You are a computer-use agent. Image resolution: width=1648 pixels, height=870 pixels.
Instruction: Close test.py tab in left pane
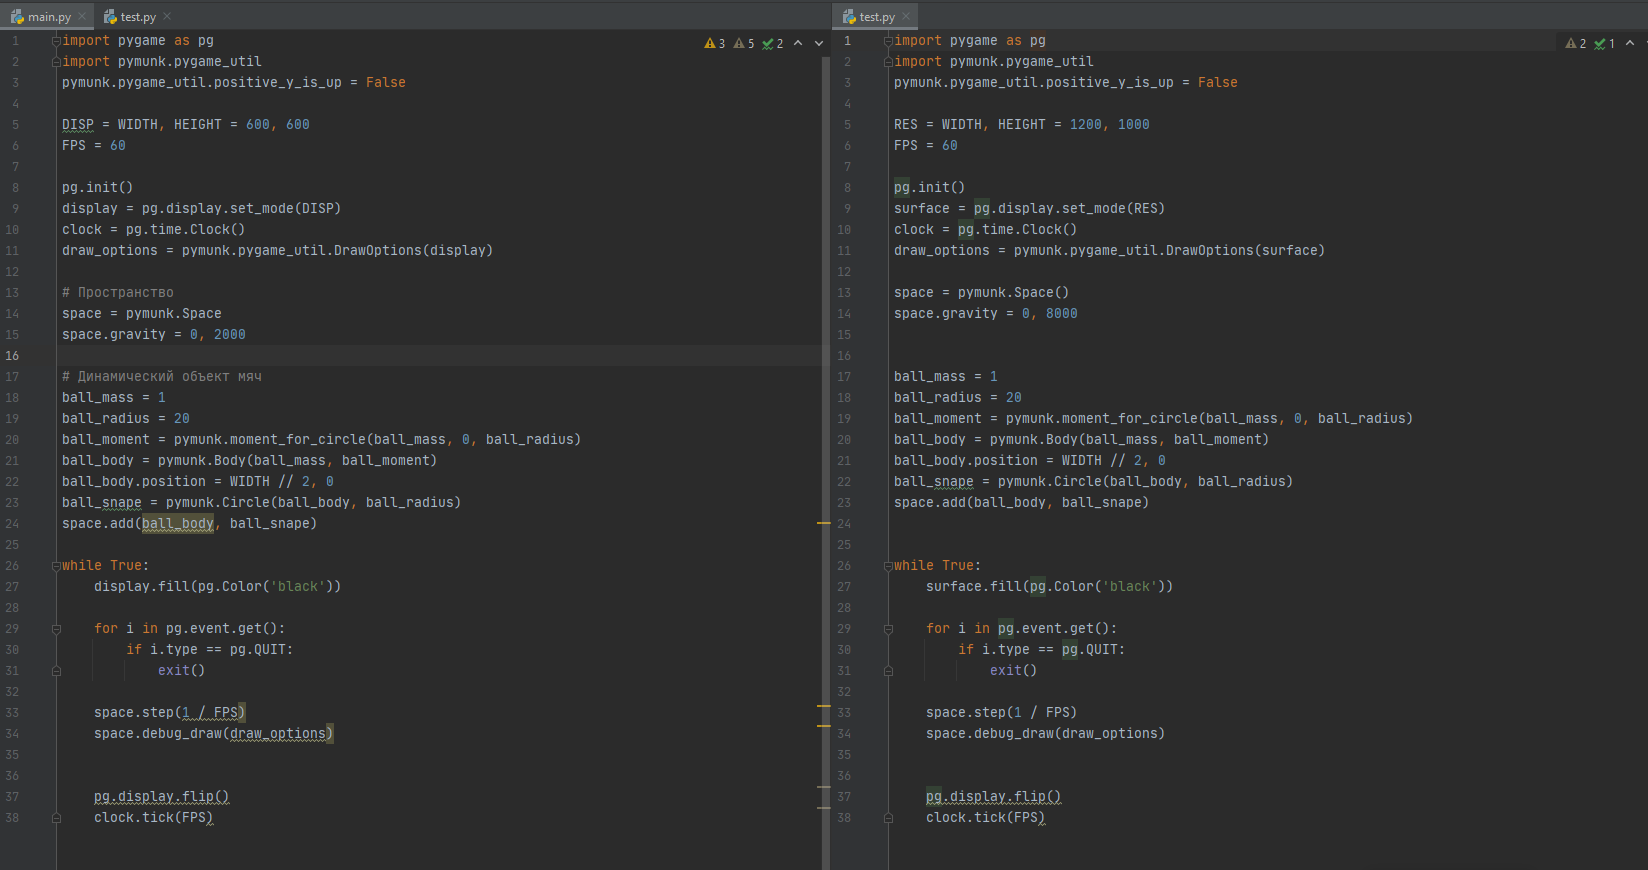click(x=167, y=17)
